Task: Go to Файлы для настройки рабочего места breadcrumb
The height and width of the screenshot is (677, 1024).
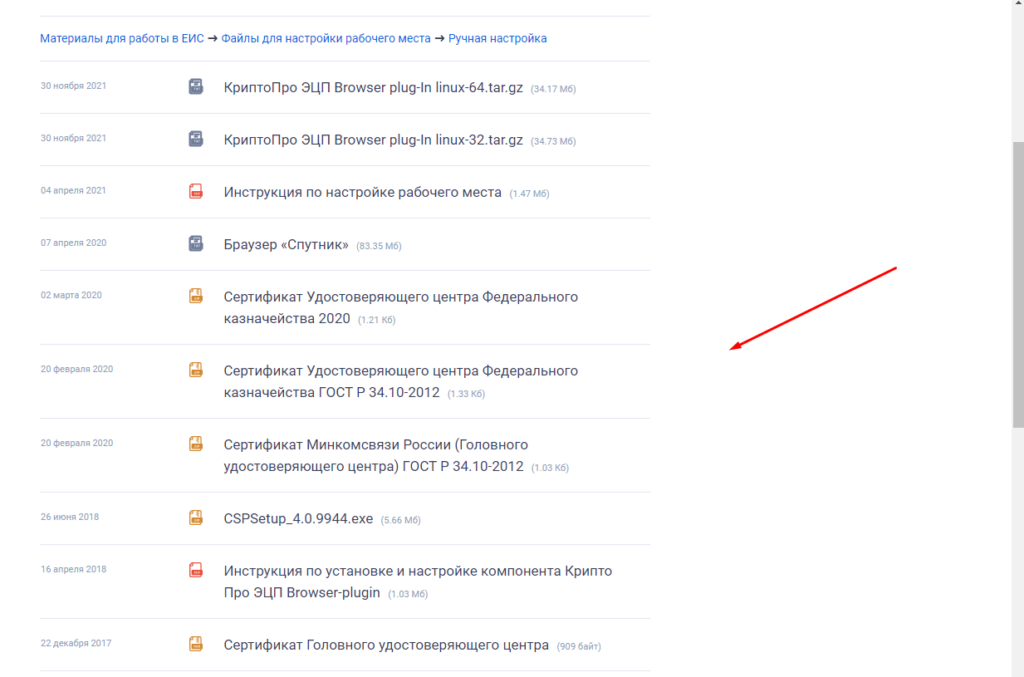Action: click(x=325, y=39)
